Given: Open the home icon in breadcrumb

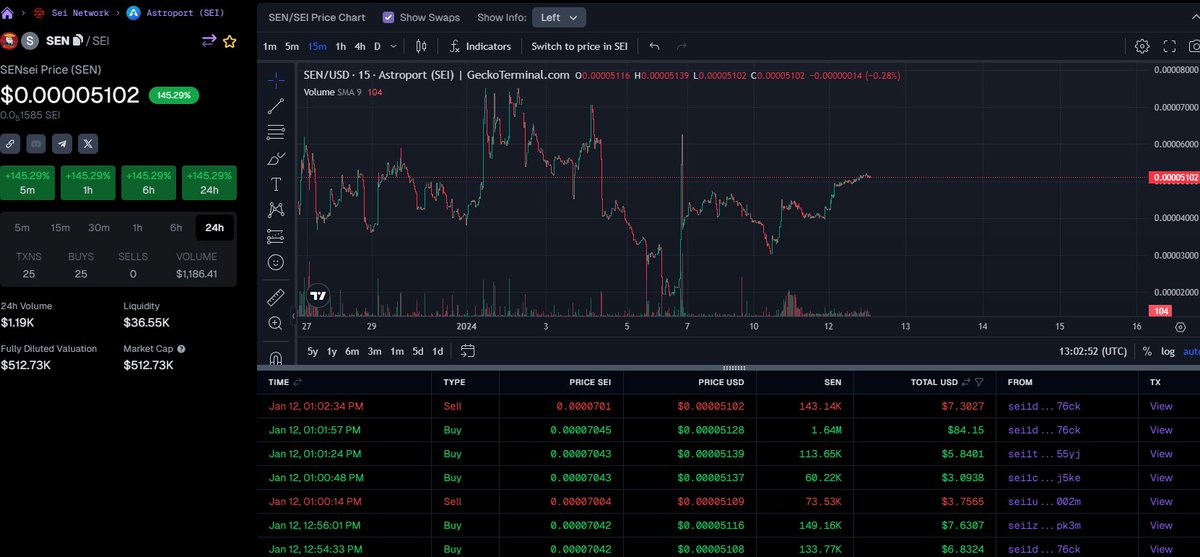Looking at the screenshot, I should coord(8,14).
